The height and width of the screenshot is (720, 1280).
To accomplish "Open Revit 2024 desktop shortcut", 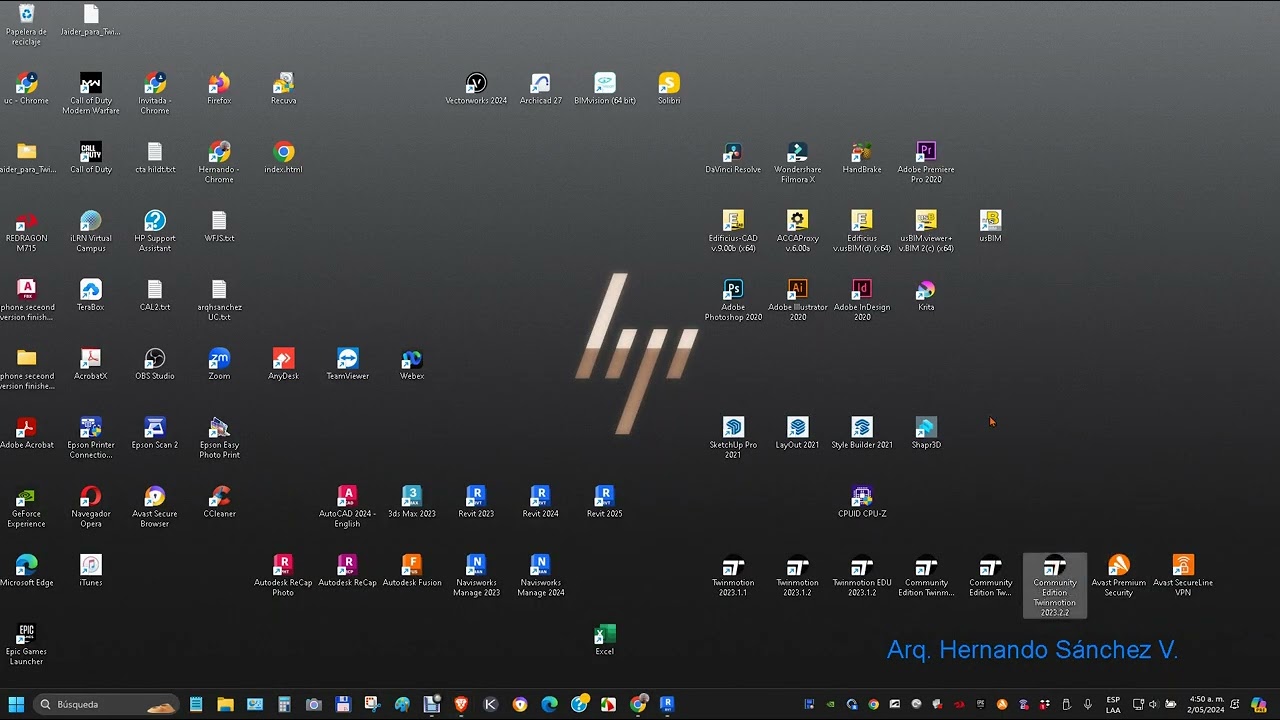I will 540,502.
